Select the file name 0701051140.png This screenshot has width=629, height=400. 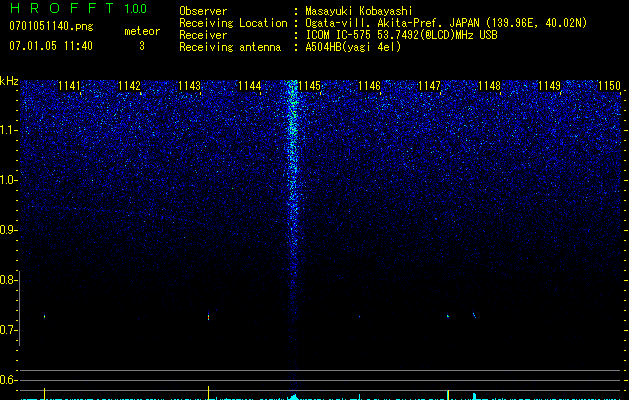point(51,26)
